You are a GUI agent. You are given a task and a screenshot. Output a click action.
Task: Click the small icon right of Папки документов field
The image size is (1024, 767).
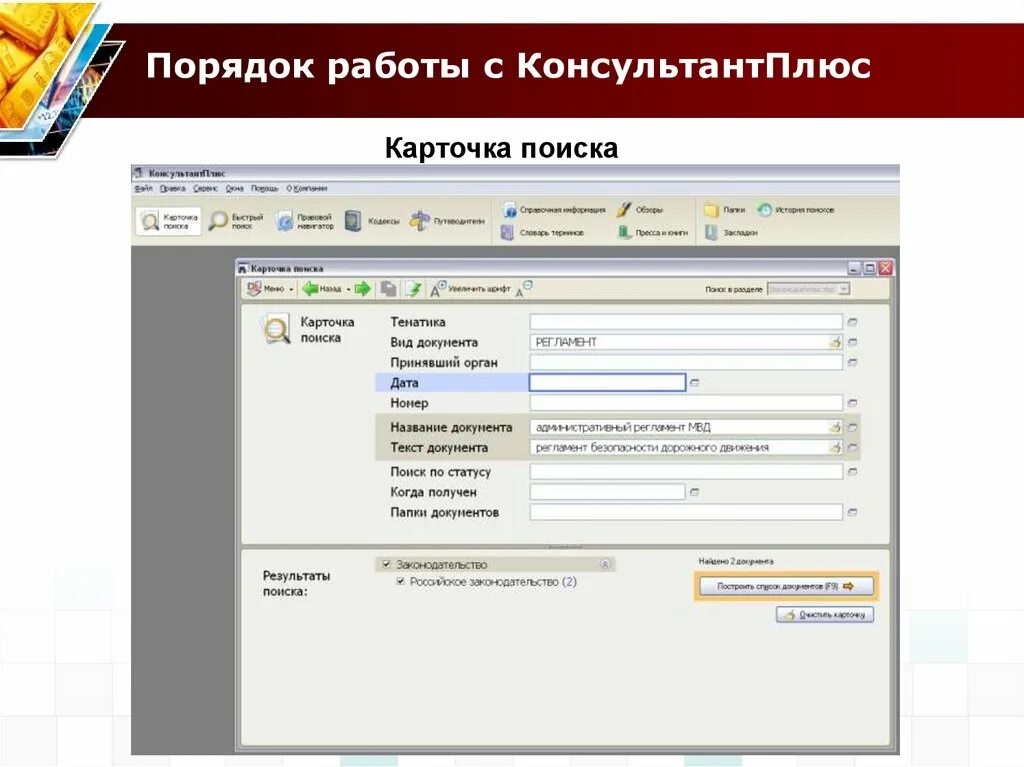tap(852, 512)
